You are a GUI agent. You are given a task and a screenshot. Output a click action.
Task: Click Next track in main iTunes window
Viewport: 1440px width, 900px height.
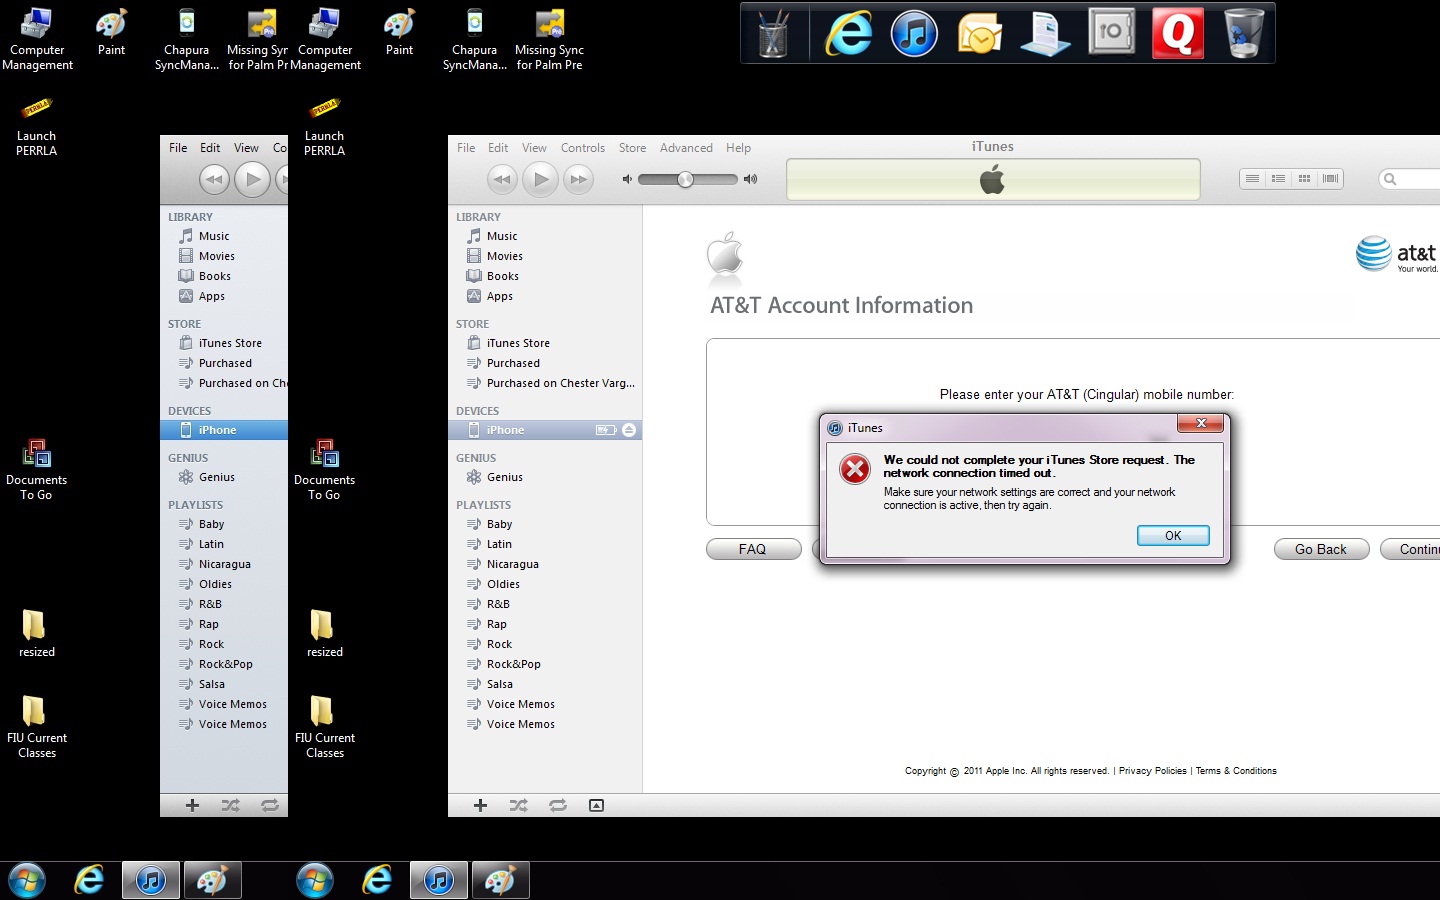(578, 180)
